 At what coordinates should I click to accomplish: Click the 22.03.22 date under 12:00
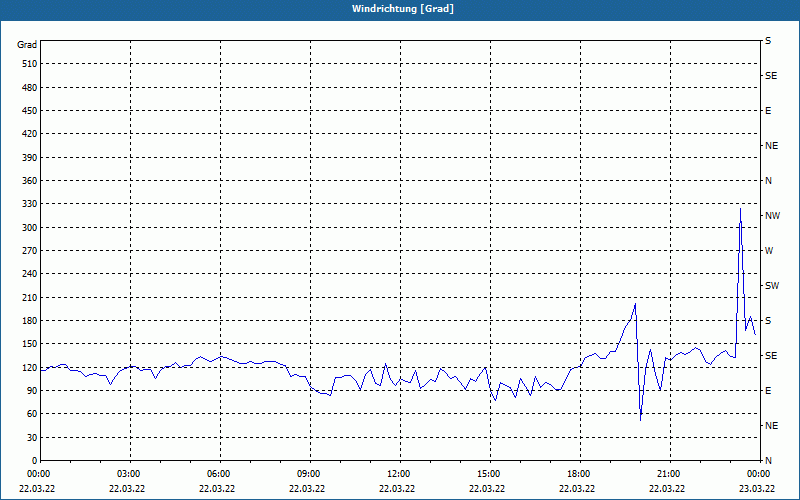397,489
